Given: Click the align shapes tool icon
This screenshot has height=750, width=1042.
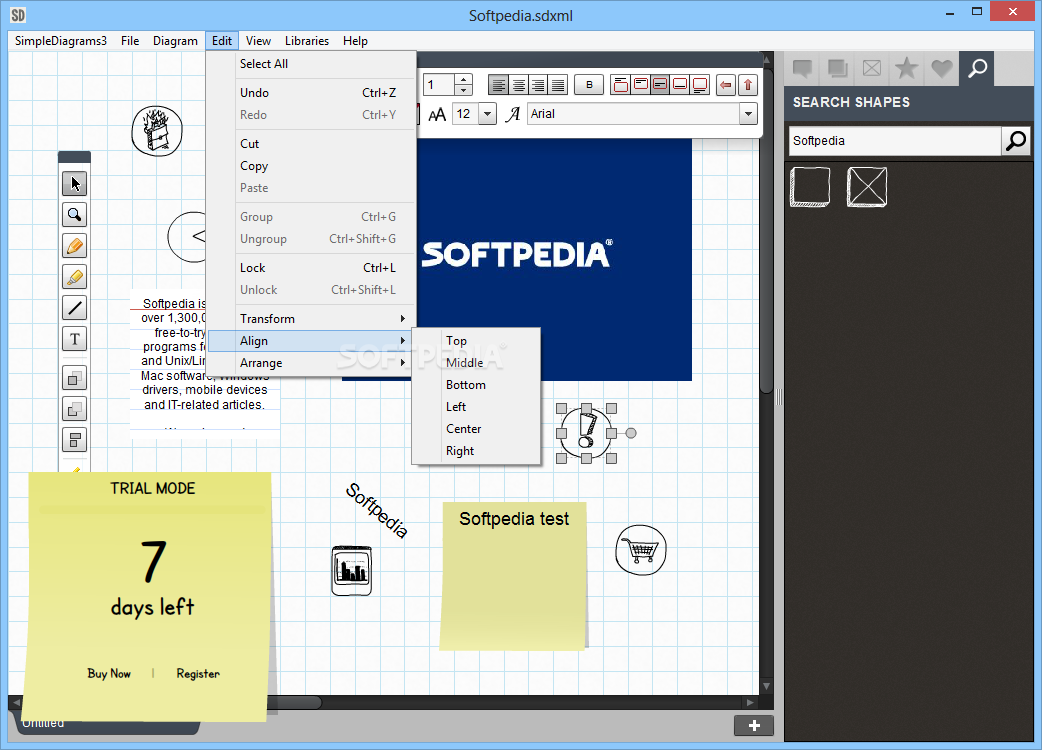Looking at the screenshot, I should (74, 440).
